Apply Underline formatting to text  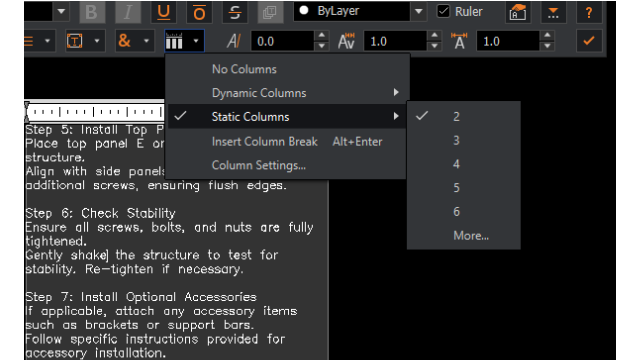tap(164, 12)
